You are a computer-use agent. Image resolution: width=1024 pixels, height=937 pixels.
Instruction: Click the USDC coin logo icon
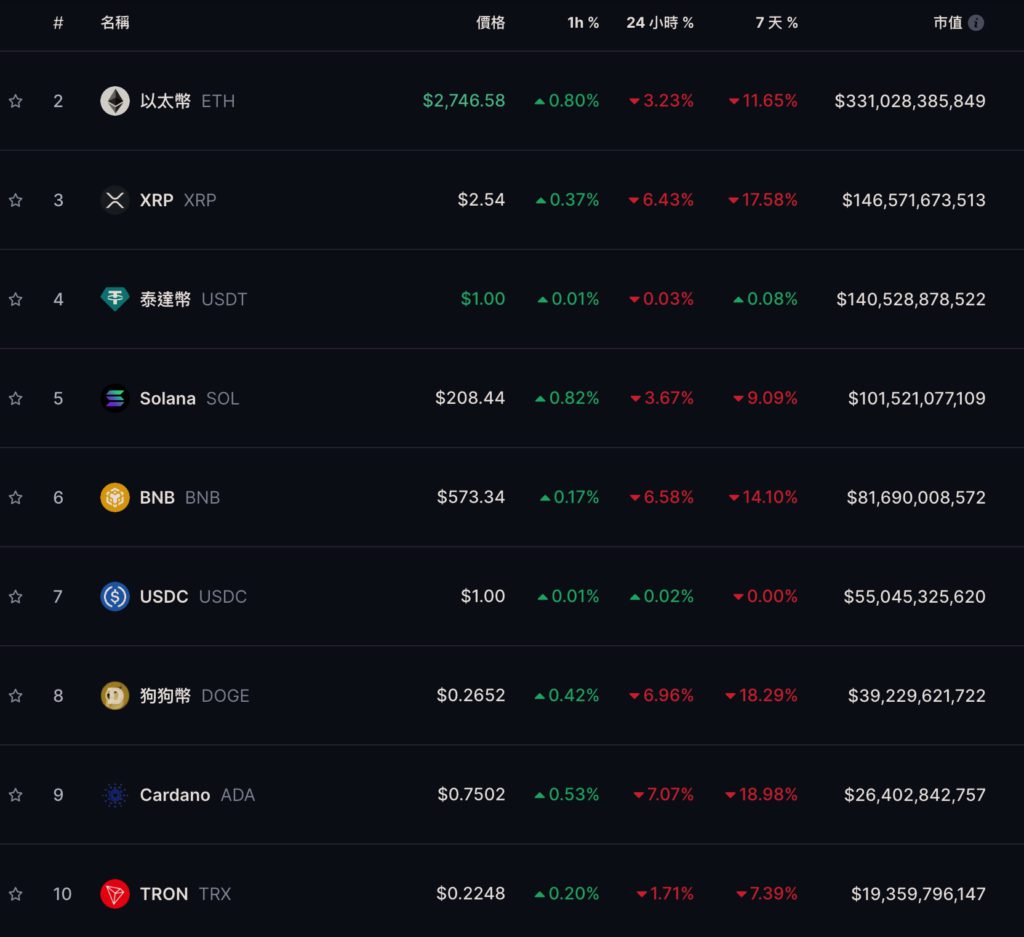(115, 596)
